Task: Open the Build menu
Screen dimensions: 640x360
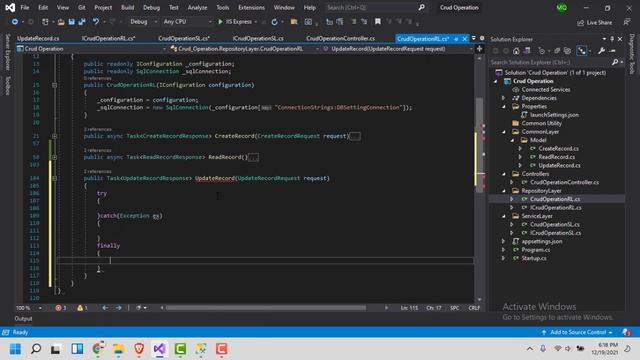Action: coord(127,7)
